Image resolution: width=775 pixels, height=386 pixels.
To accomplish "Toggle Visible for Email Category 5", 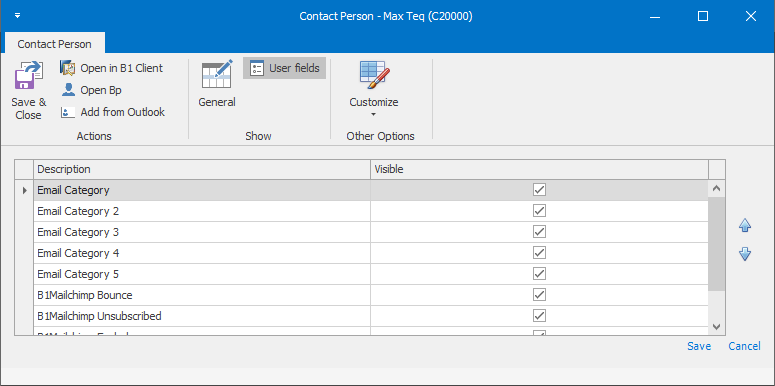I will pyautogui.click(x=539, y=274).
